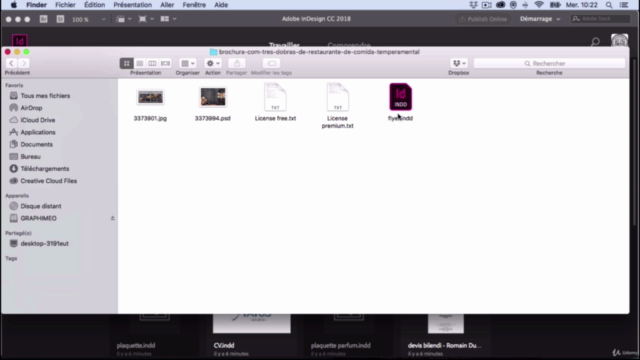Eject the GRAPHIMEO drive
This screenshot has width=640, height=360.
point(112,218)
